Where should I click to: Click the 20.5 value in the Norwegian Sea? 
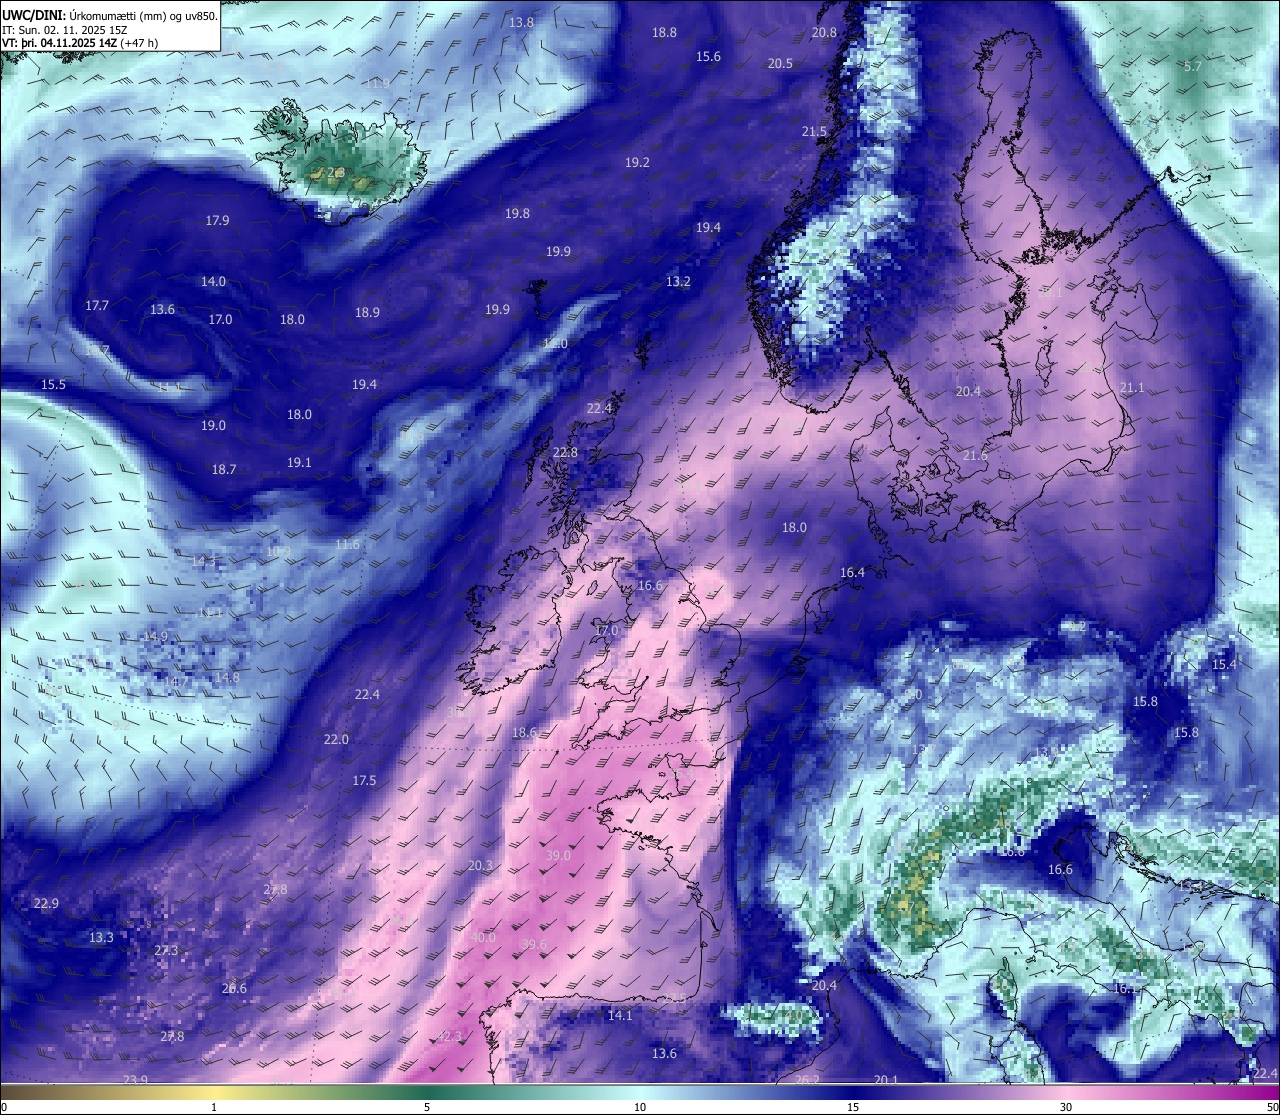pos(780,63)
